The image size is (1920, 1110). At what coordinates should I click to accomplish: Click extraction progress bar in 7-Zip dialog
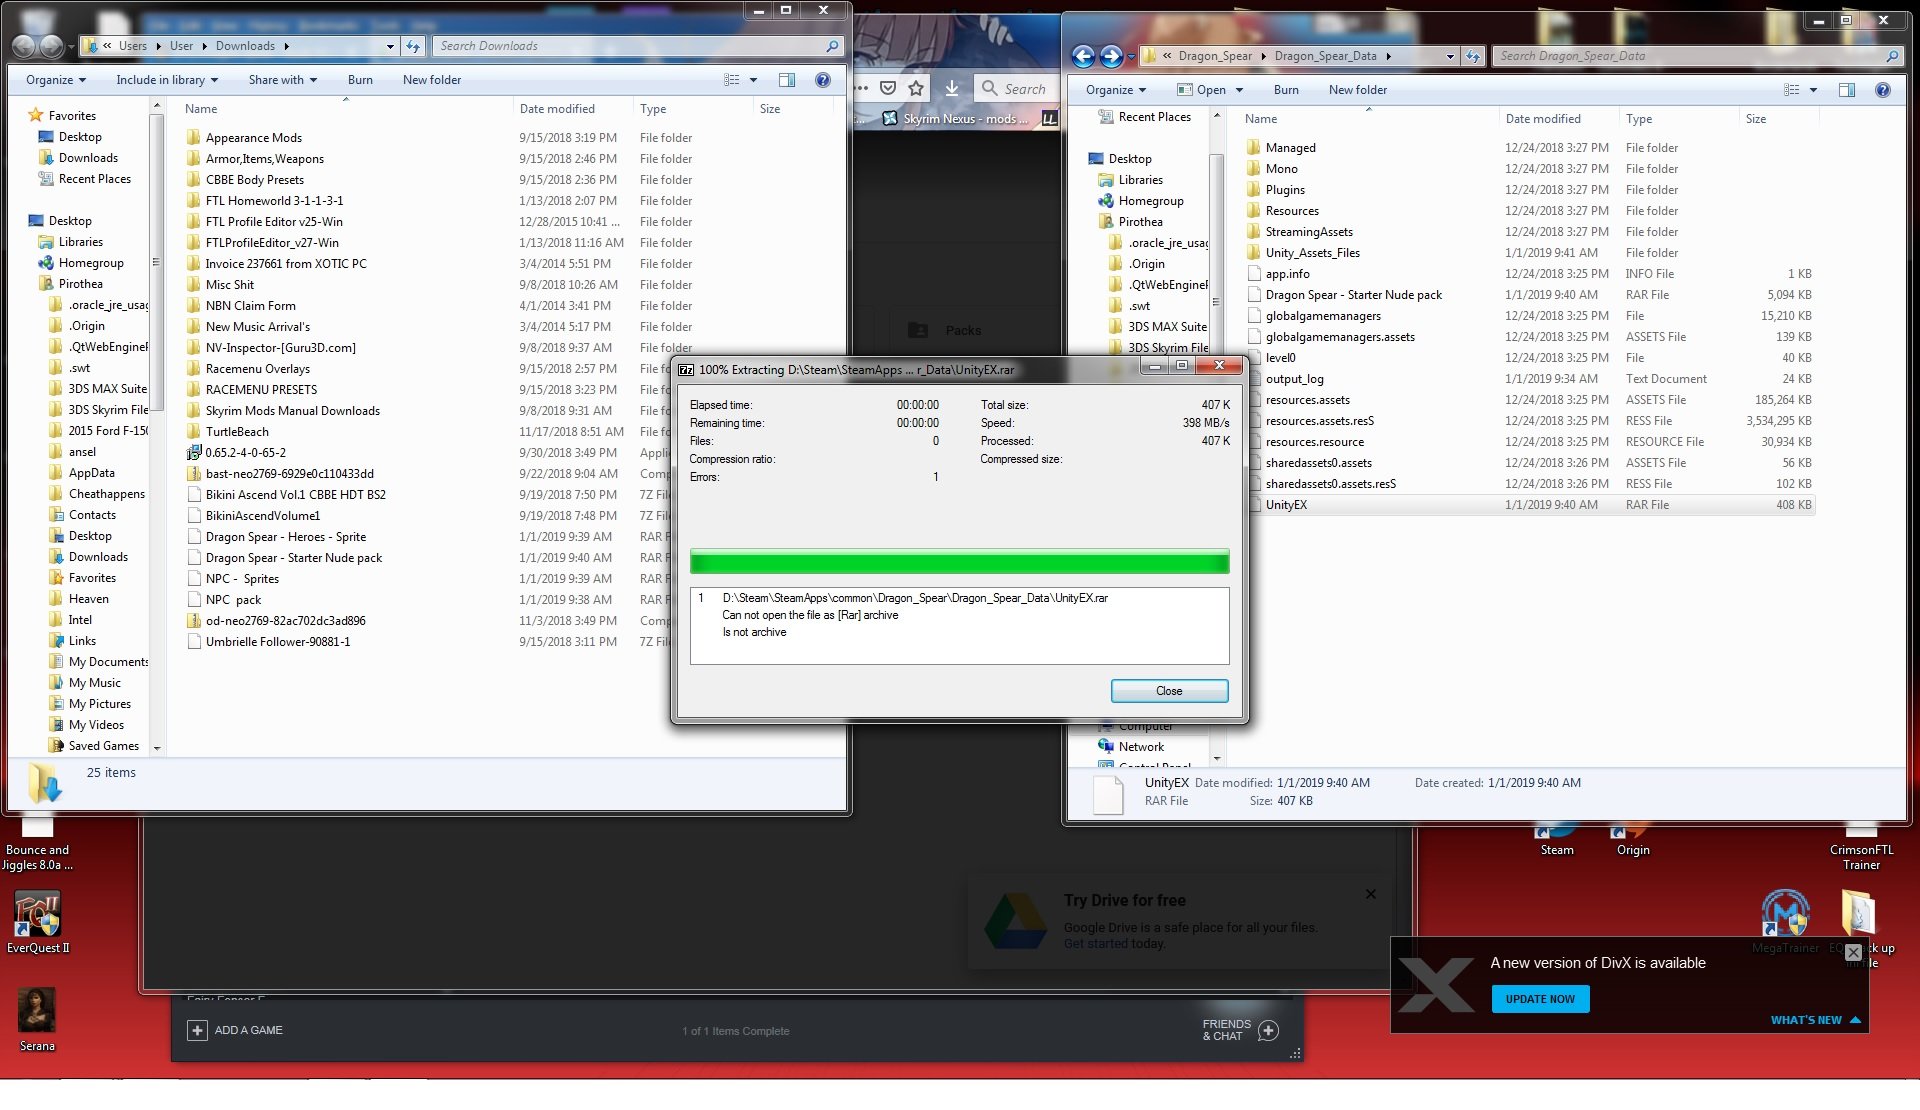pyautogui.click(x=959, y=561)
